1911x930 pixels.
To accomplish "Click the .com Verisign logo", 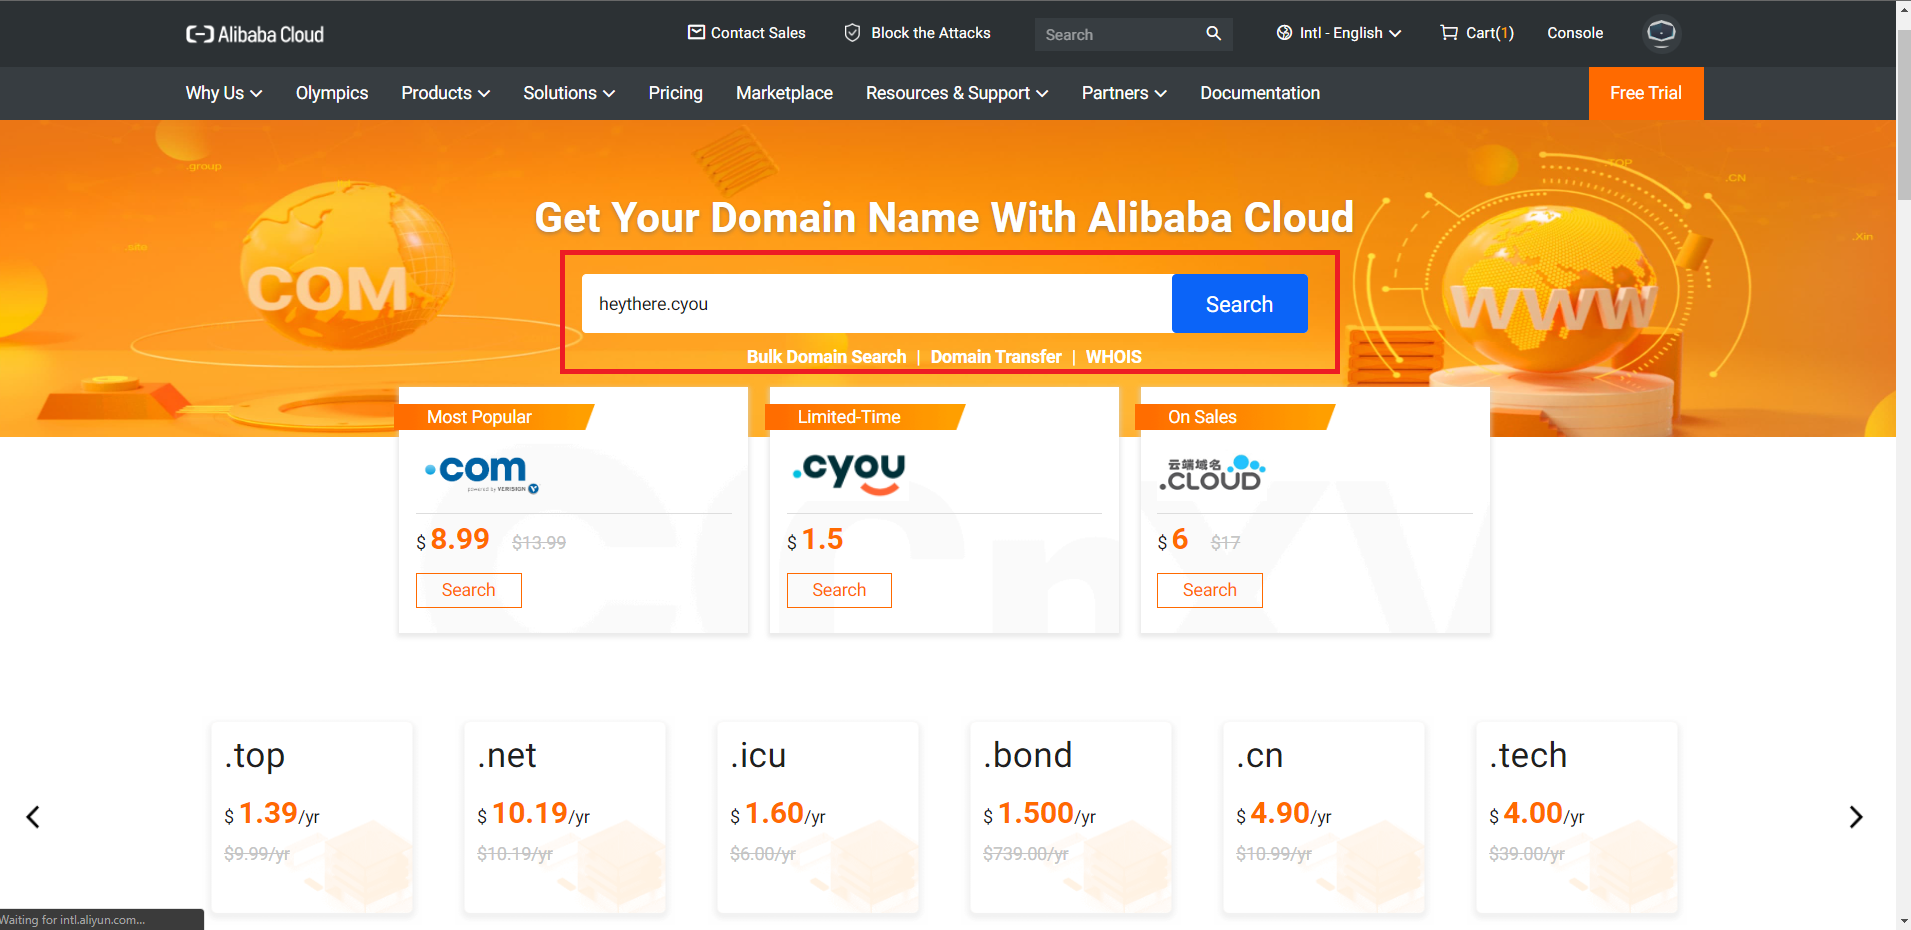I will tap(482, 473).
